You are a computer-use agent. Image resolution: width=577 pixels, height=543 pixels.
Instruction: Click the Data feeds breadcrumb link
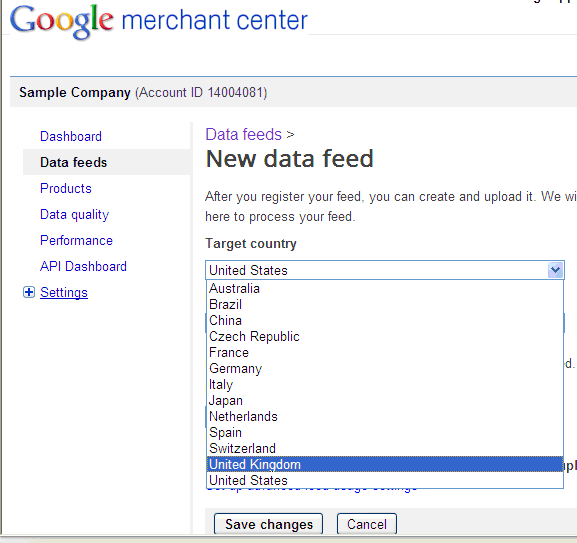pyautogui.click(x=244, y=134)
